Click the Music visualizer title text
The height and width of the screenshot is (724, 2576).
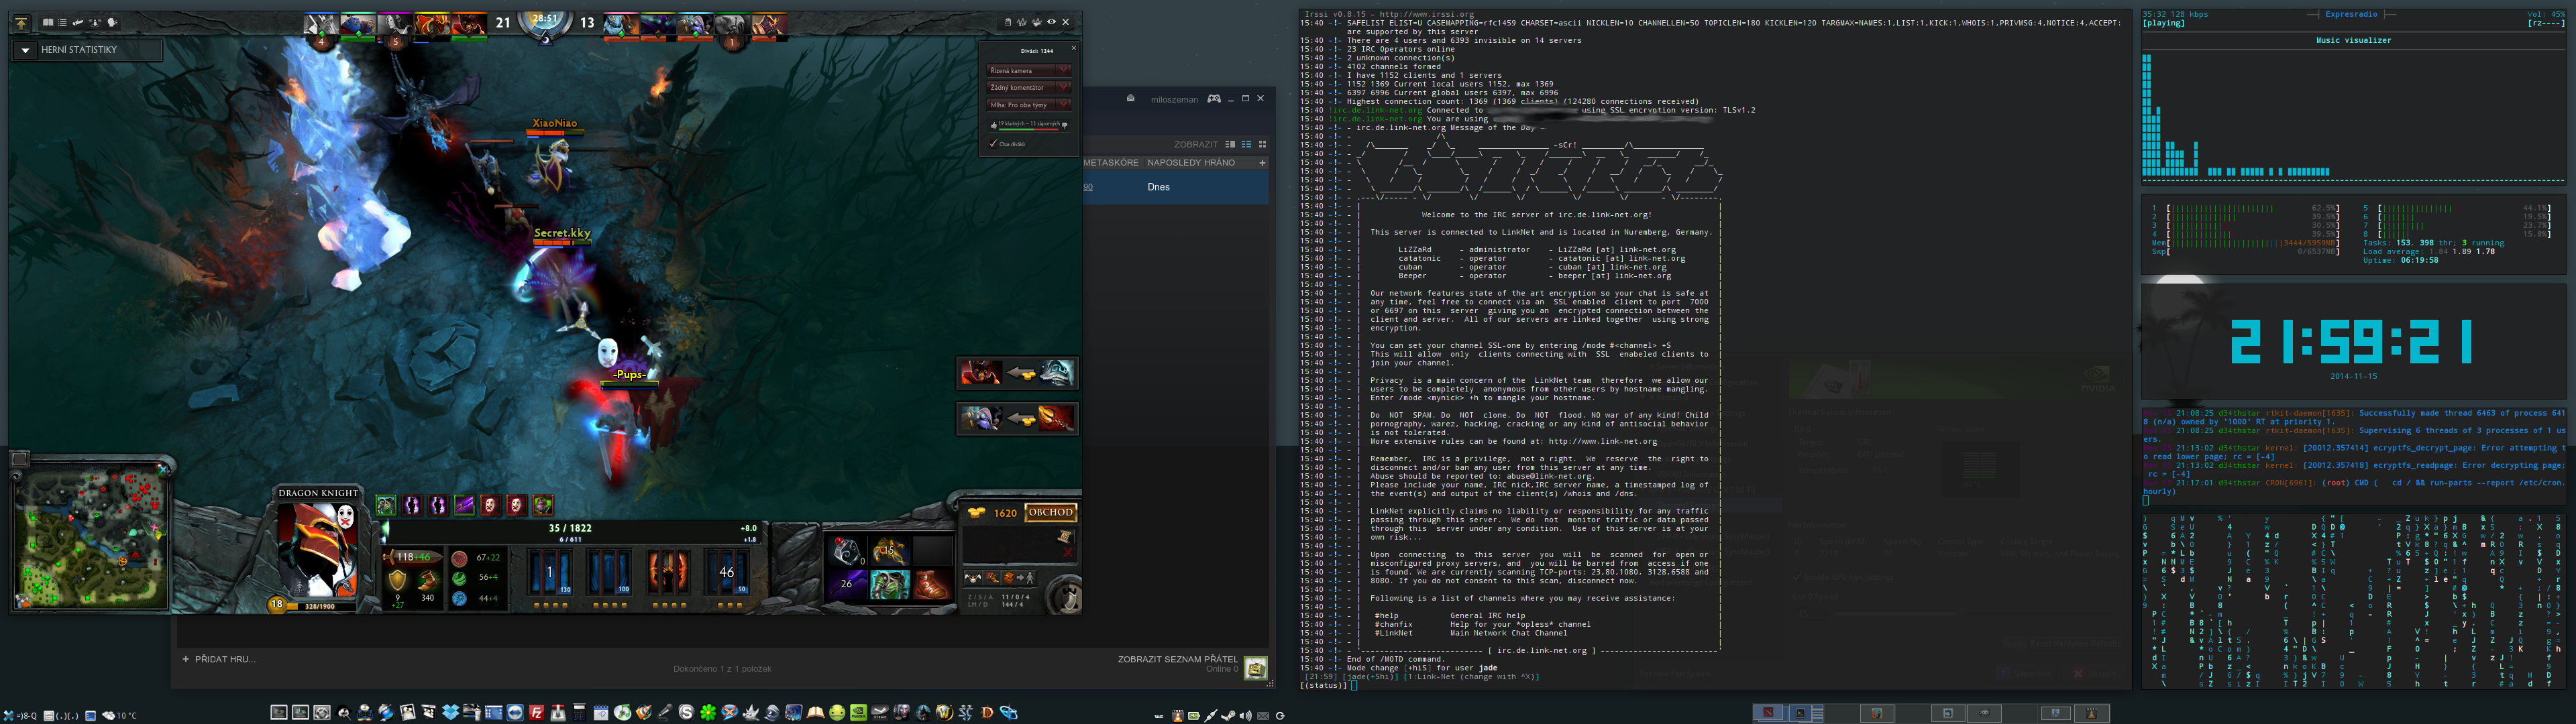pos(2353,40)
